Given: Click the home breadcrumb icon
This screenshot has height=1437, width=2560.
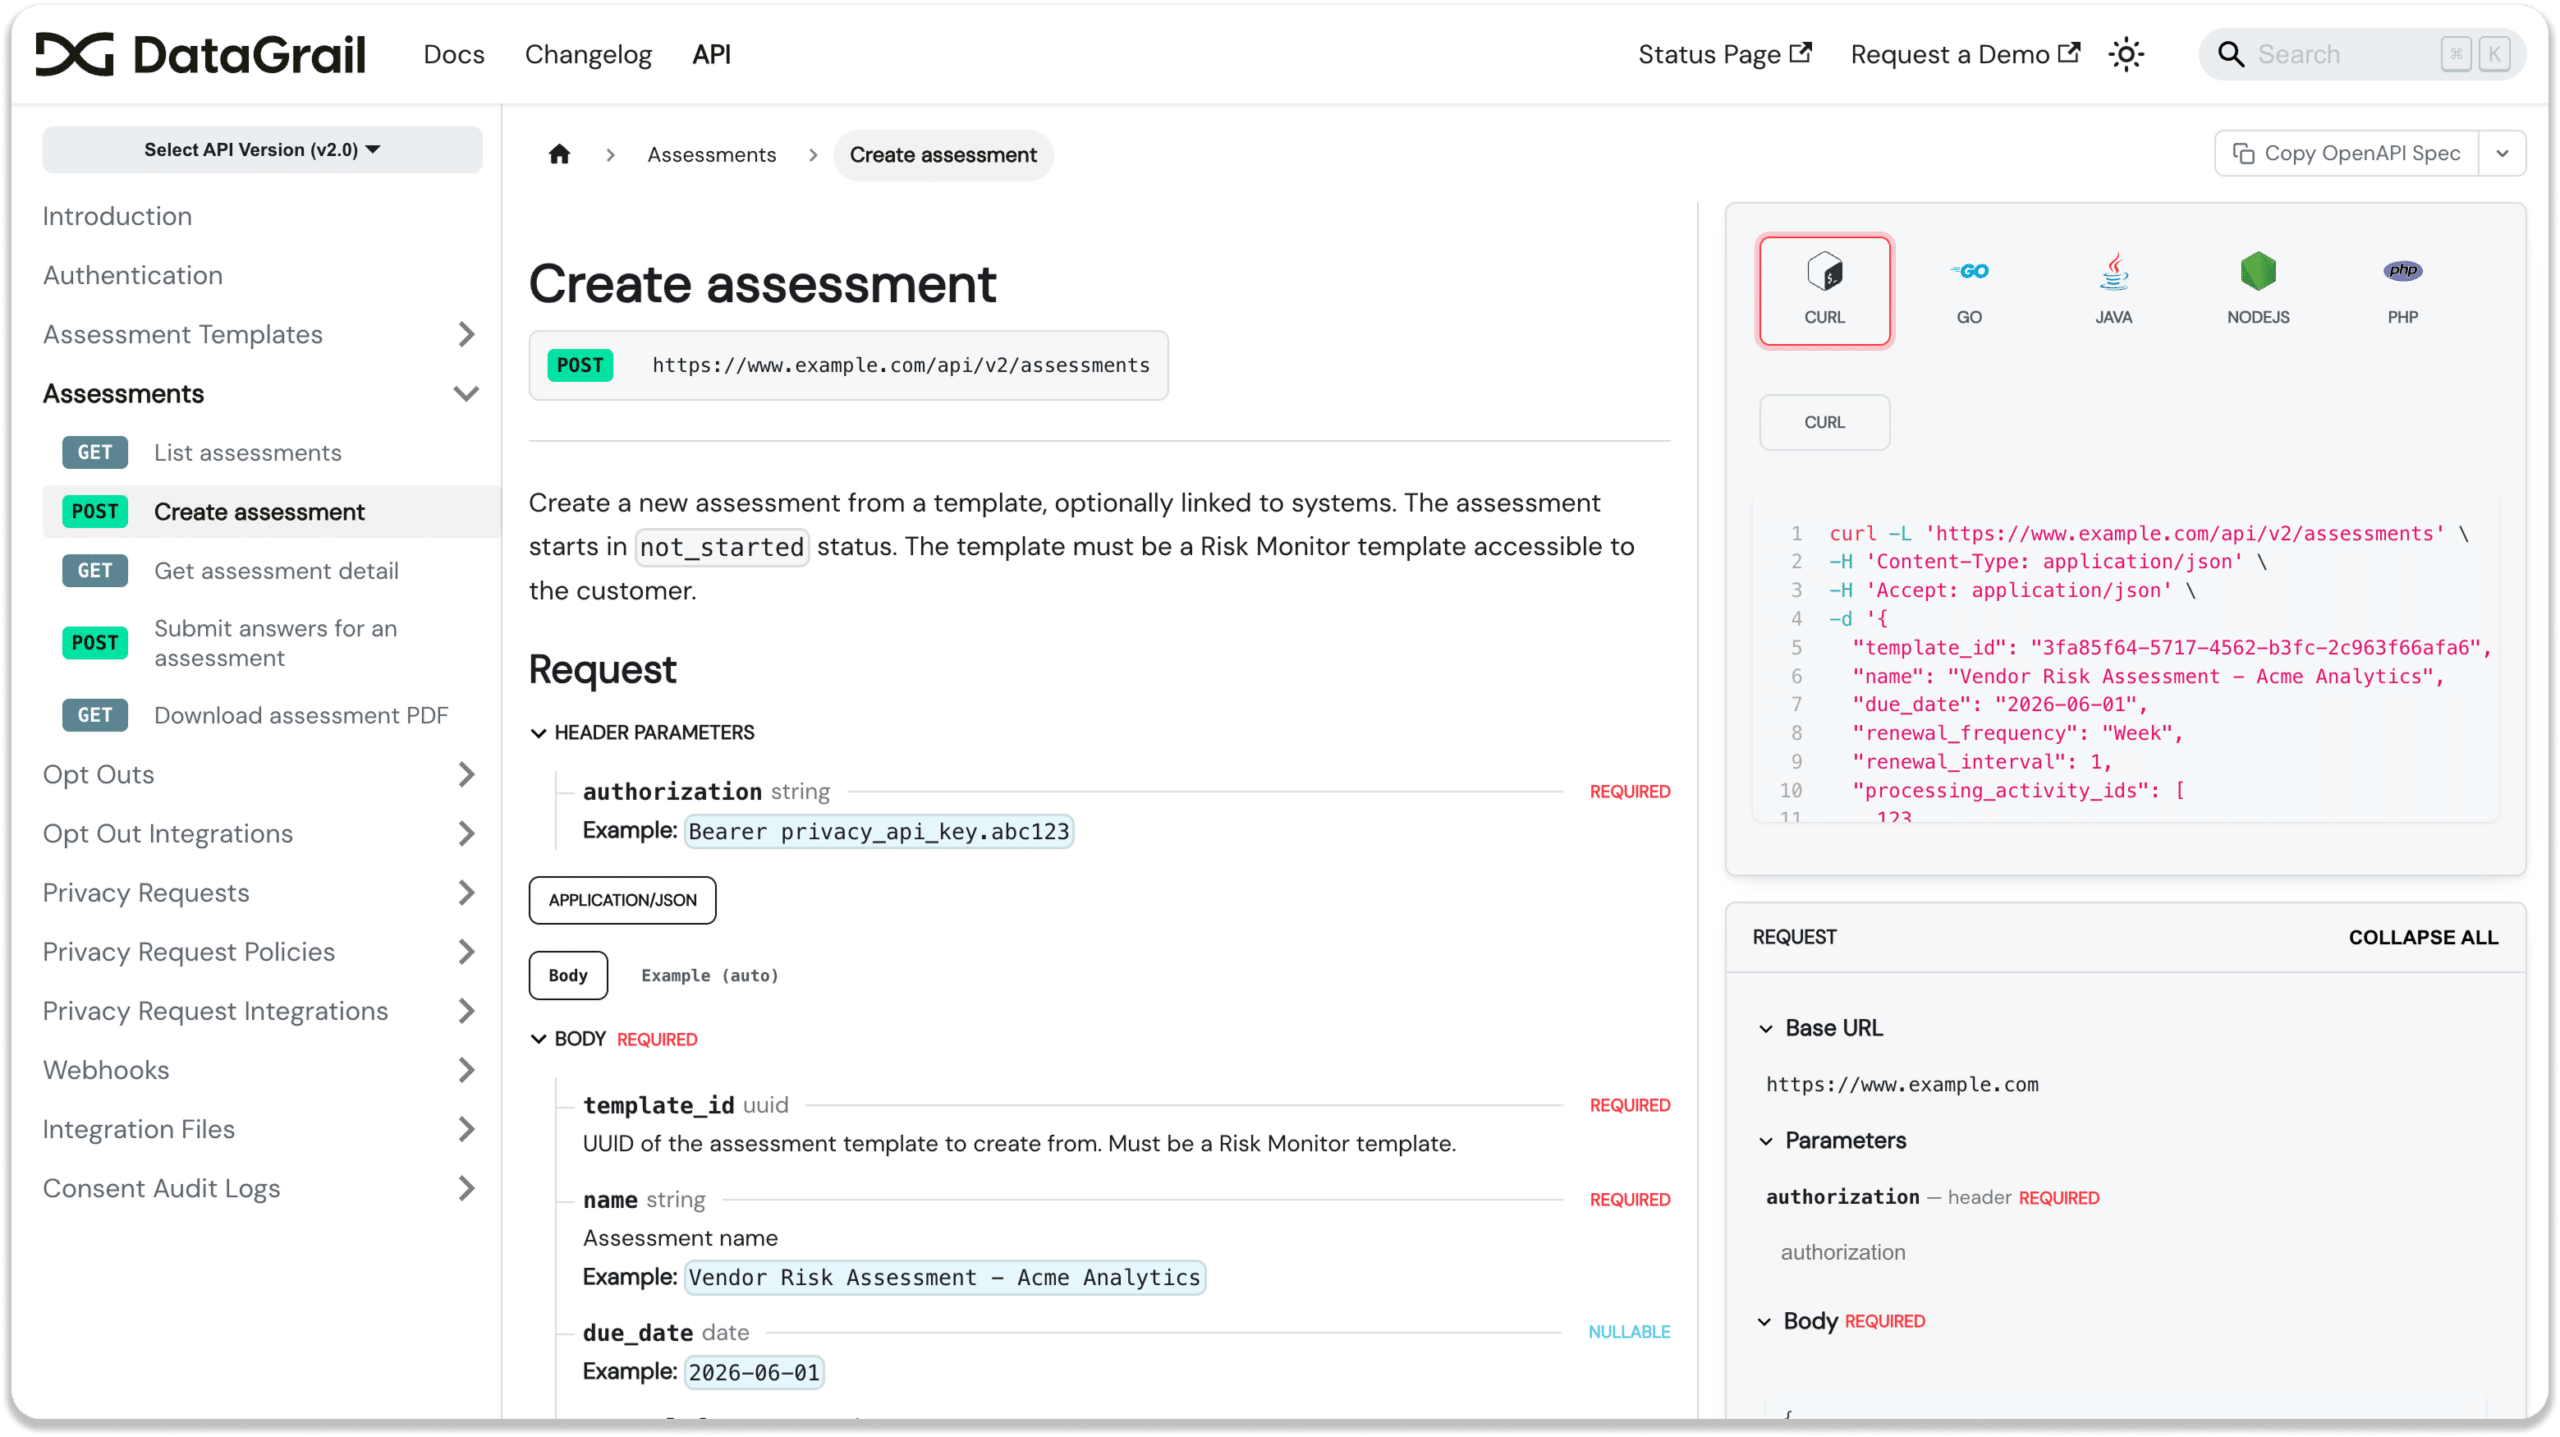Looking at the screenshot, I should tap(559, 154).
